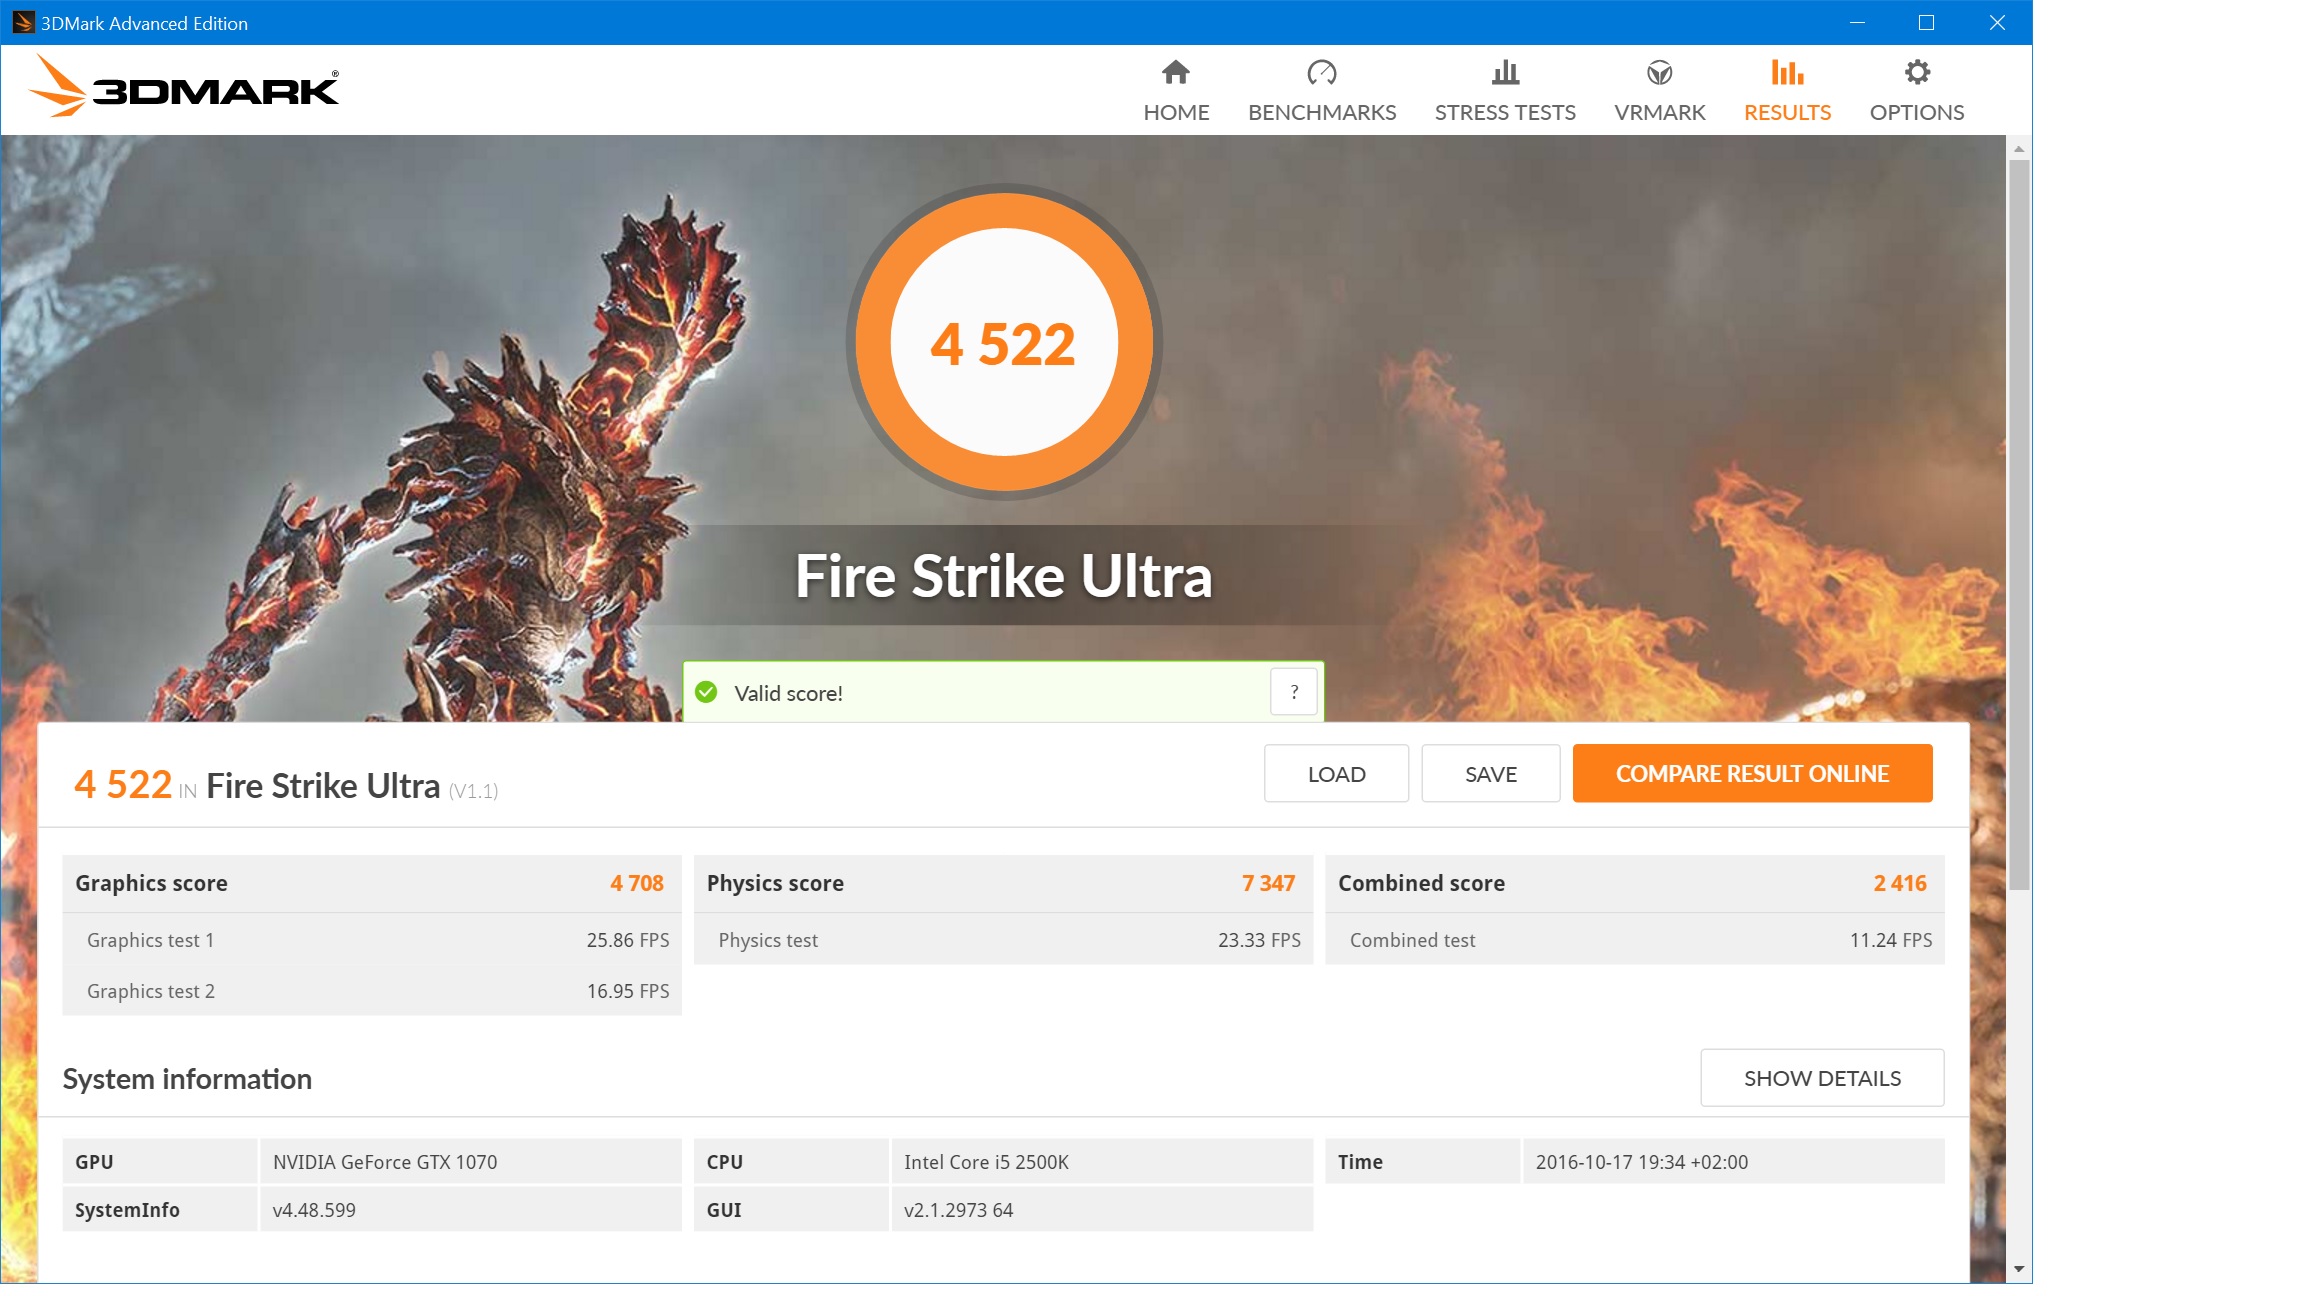
Task: Open Options via the gear icon
Action: (1917, 72)
